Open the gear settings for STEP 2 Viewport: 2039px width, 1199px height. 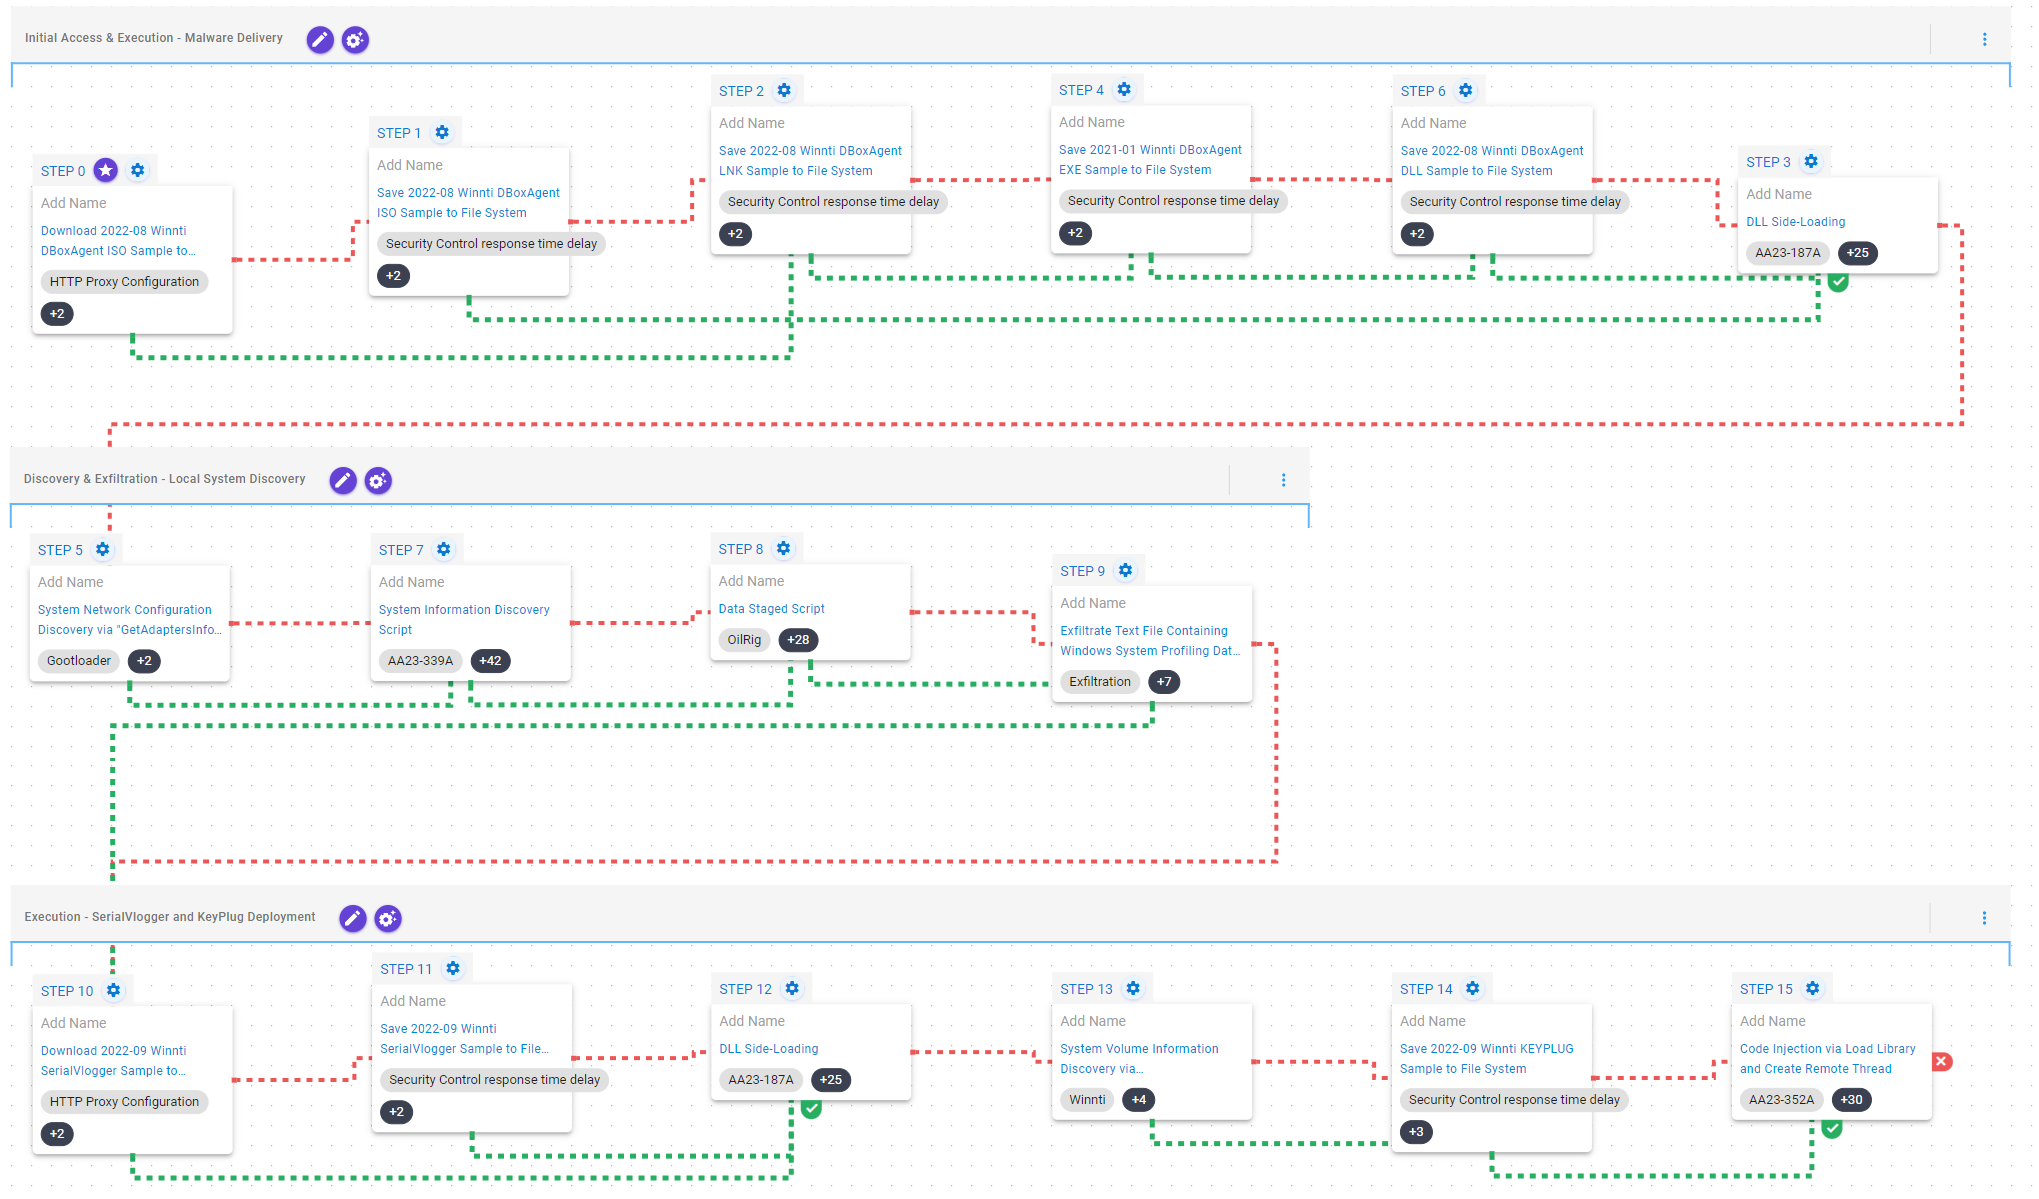coord(784,90)
